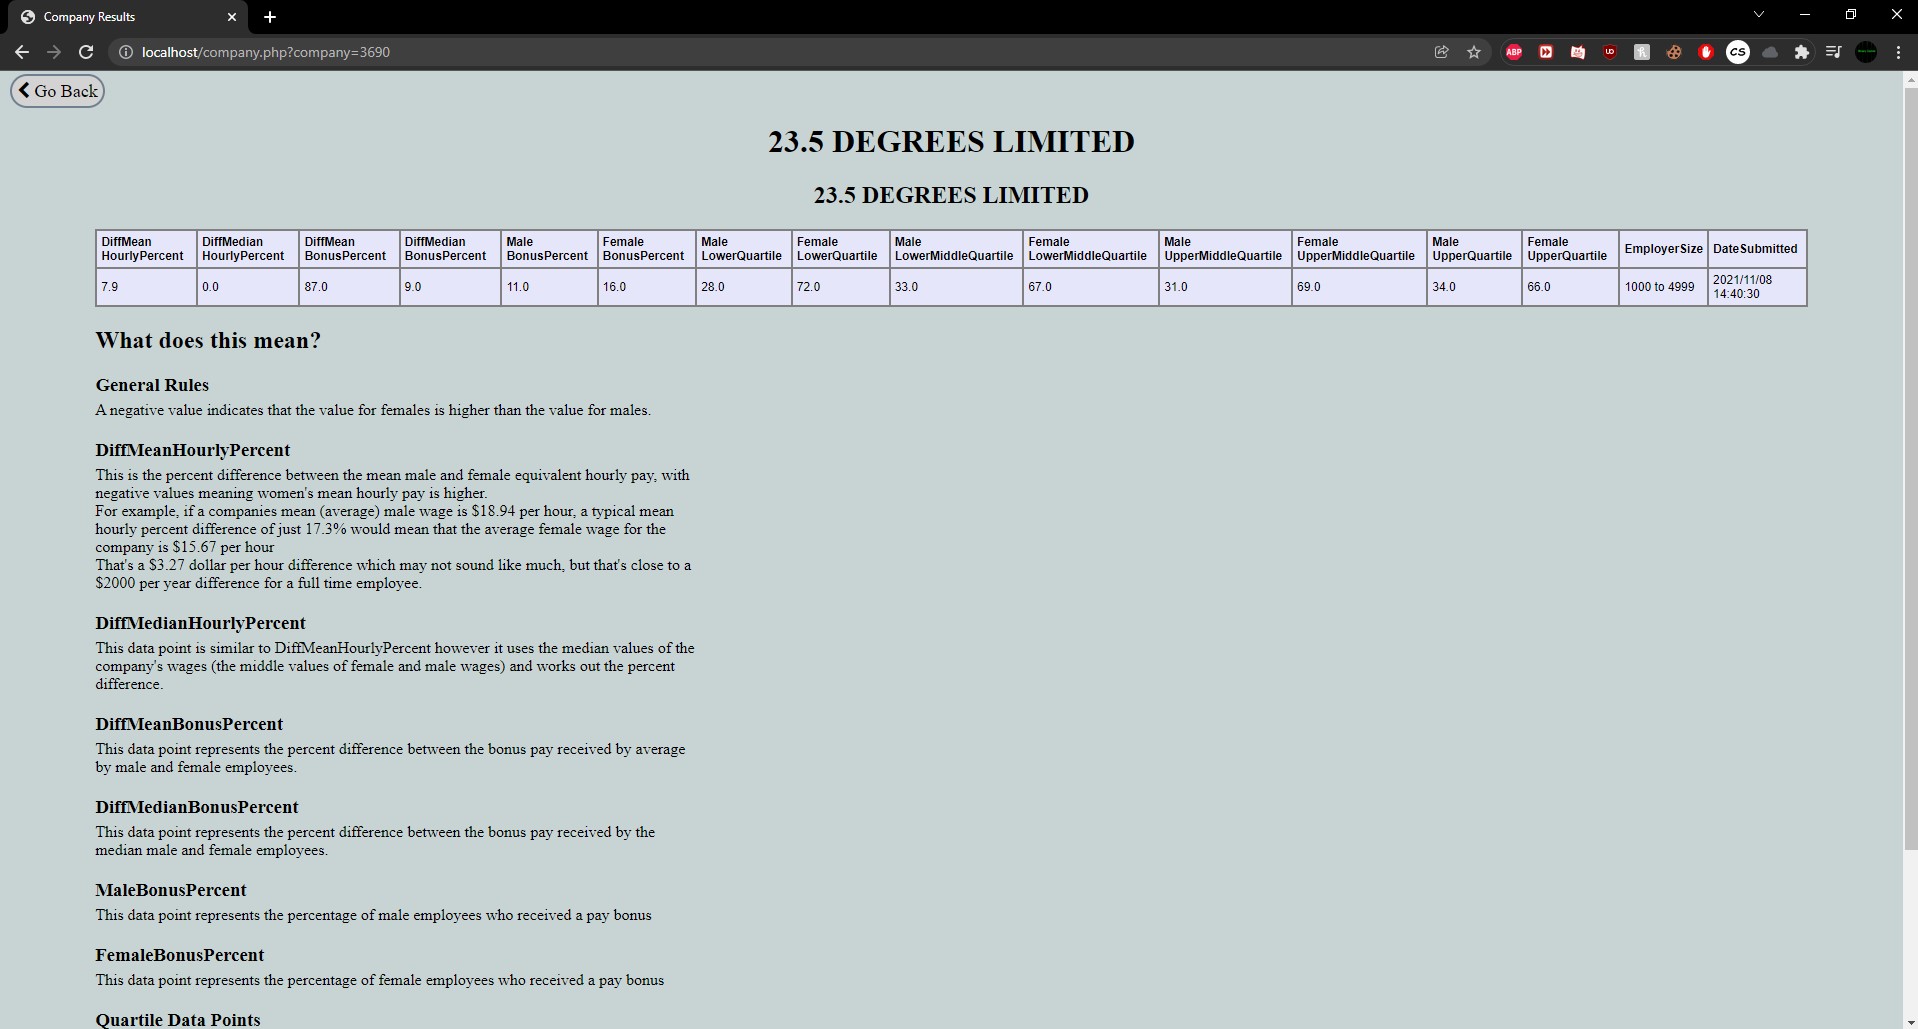
Task: Click the Male UpperQuartile header
Action: pos(1474,249)
